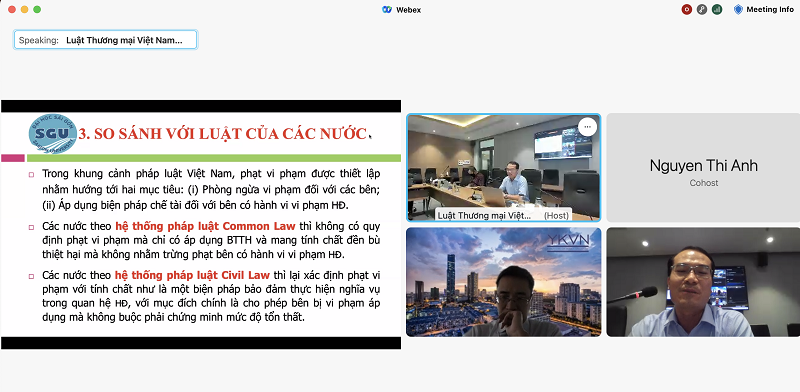800x392 pixels.
Task: Click the Host label on video tile
Action: [x=556, y=215]
